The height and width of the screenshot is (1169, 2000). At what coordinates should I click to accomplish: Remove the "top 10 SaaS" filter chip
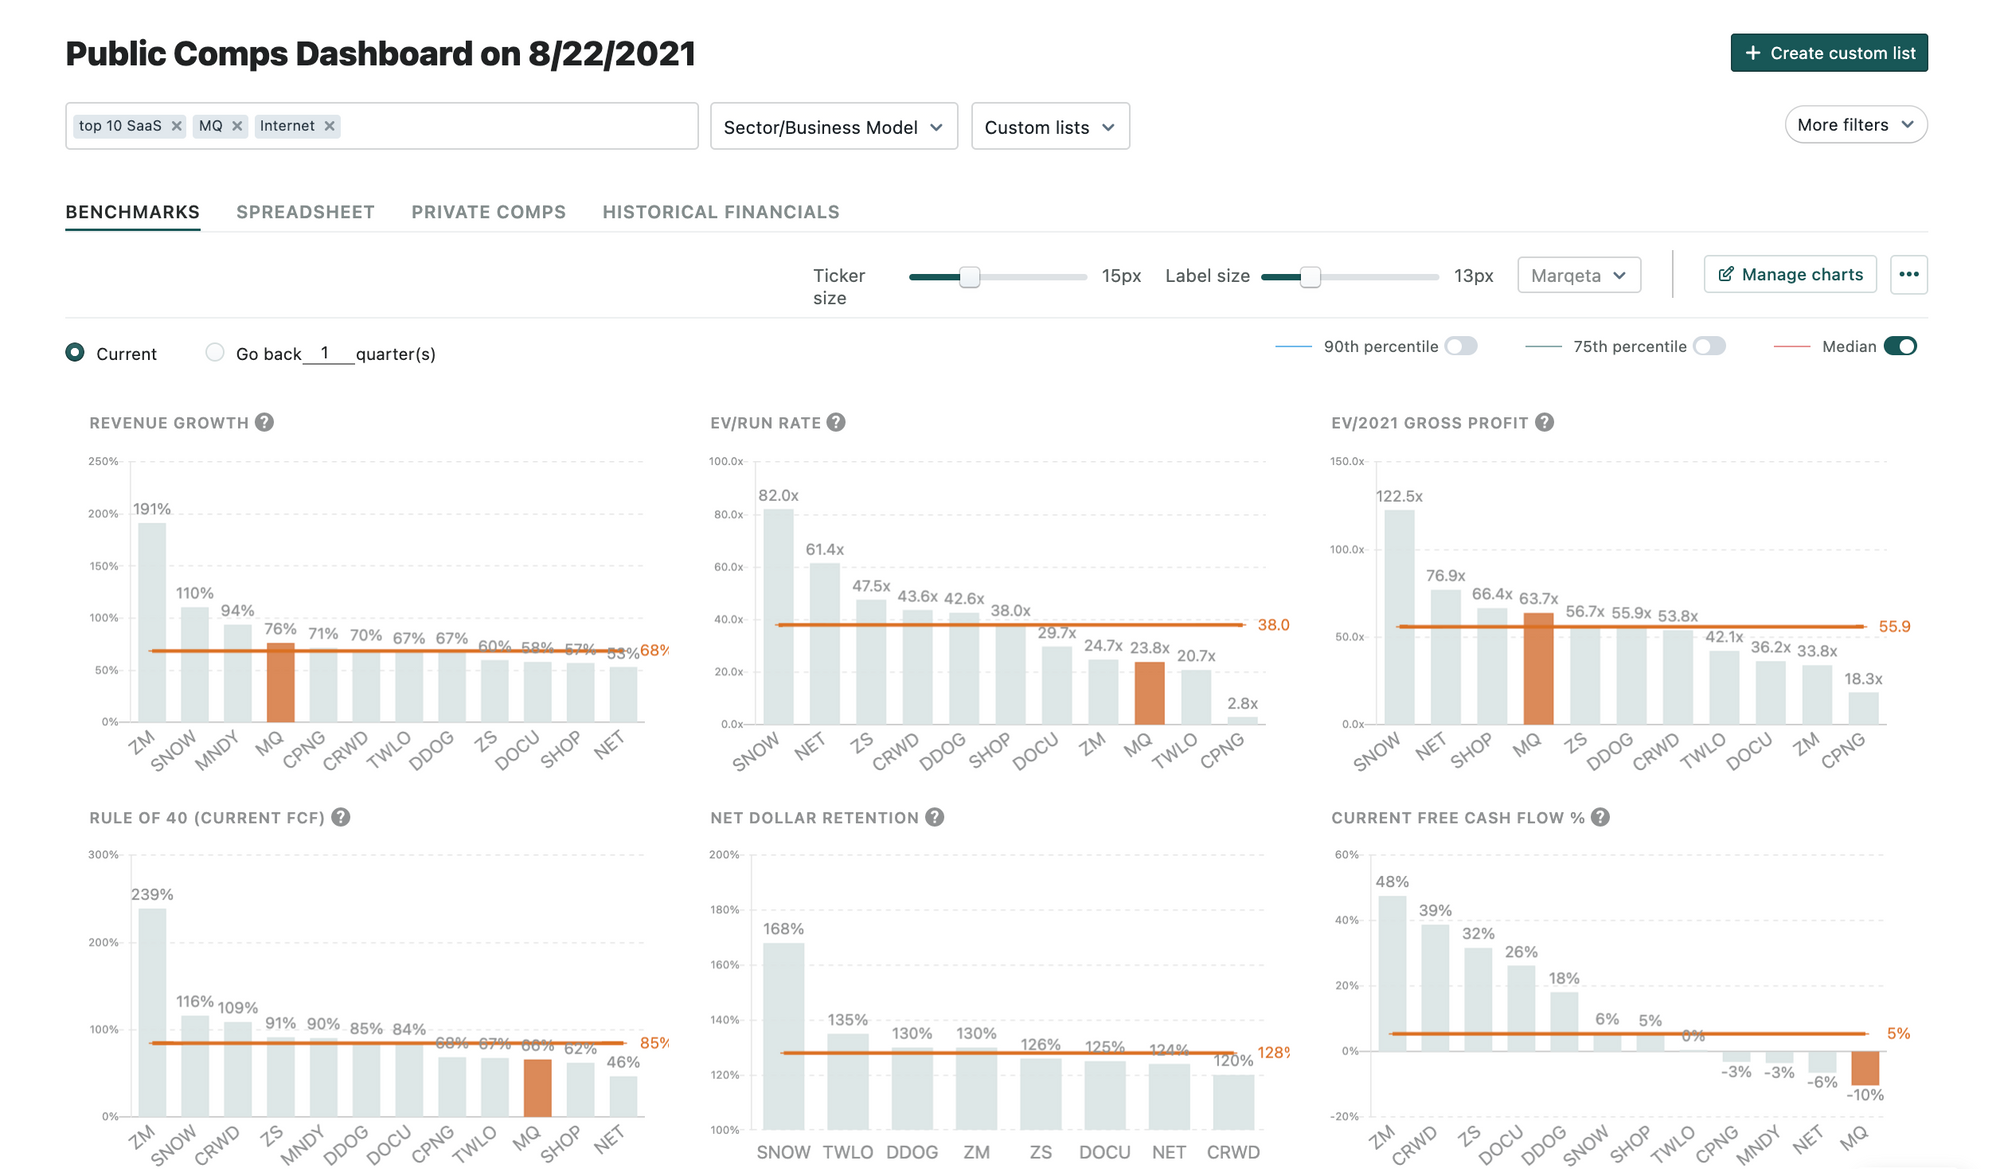point(176,125)
